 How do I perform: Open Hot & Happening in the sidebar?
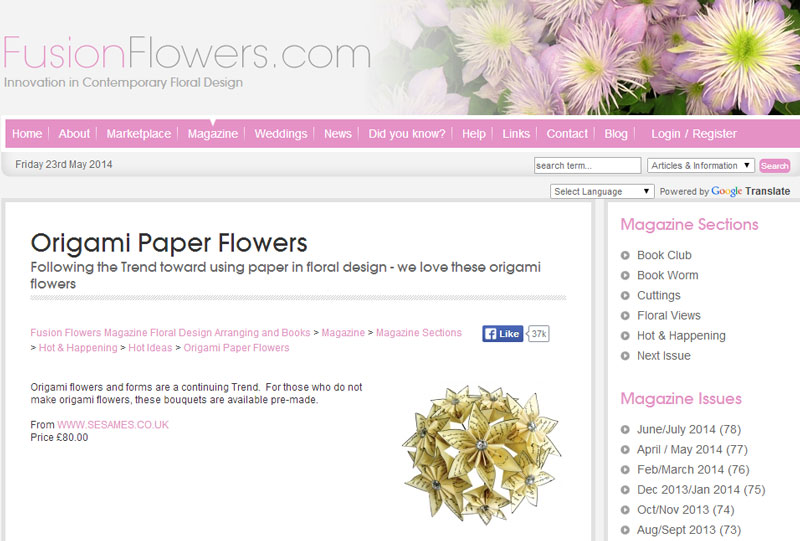click(x=681, y=336)
